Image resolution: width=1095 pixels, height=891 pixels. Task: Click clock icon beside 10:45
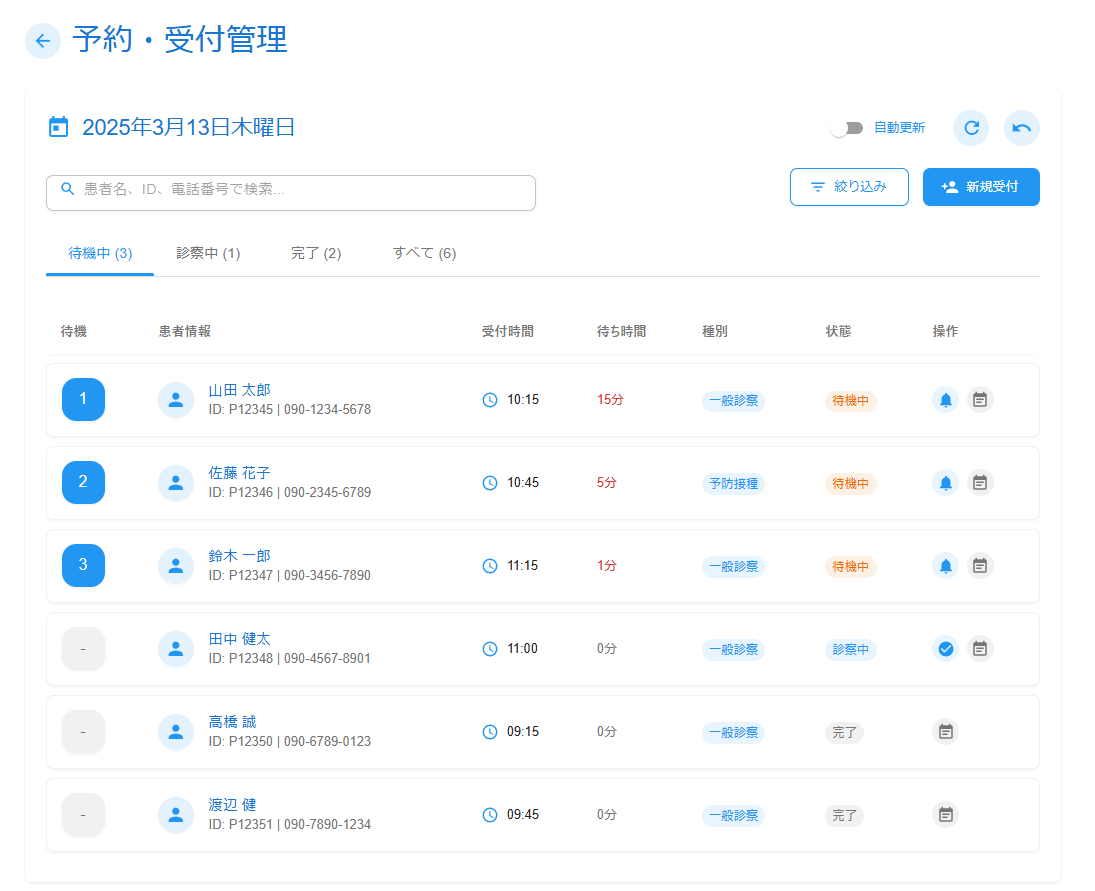click(490, 483)
